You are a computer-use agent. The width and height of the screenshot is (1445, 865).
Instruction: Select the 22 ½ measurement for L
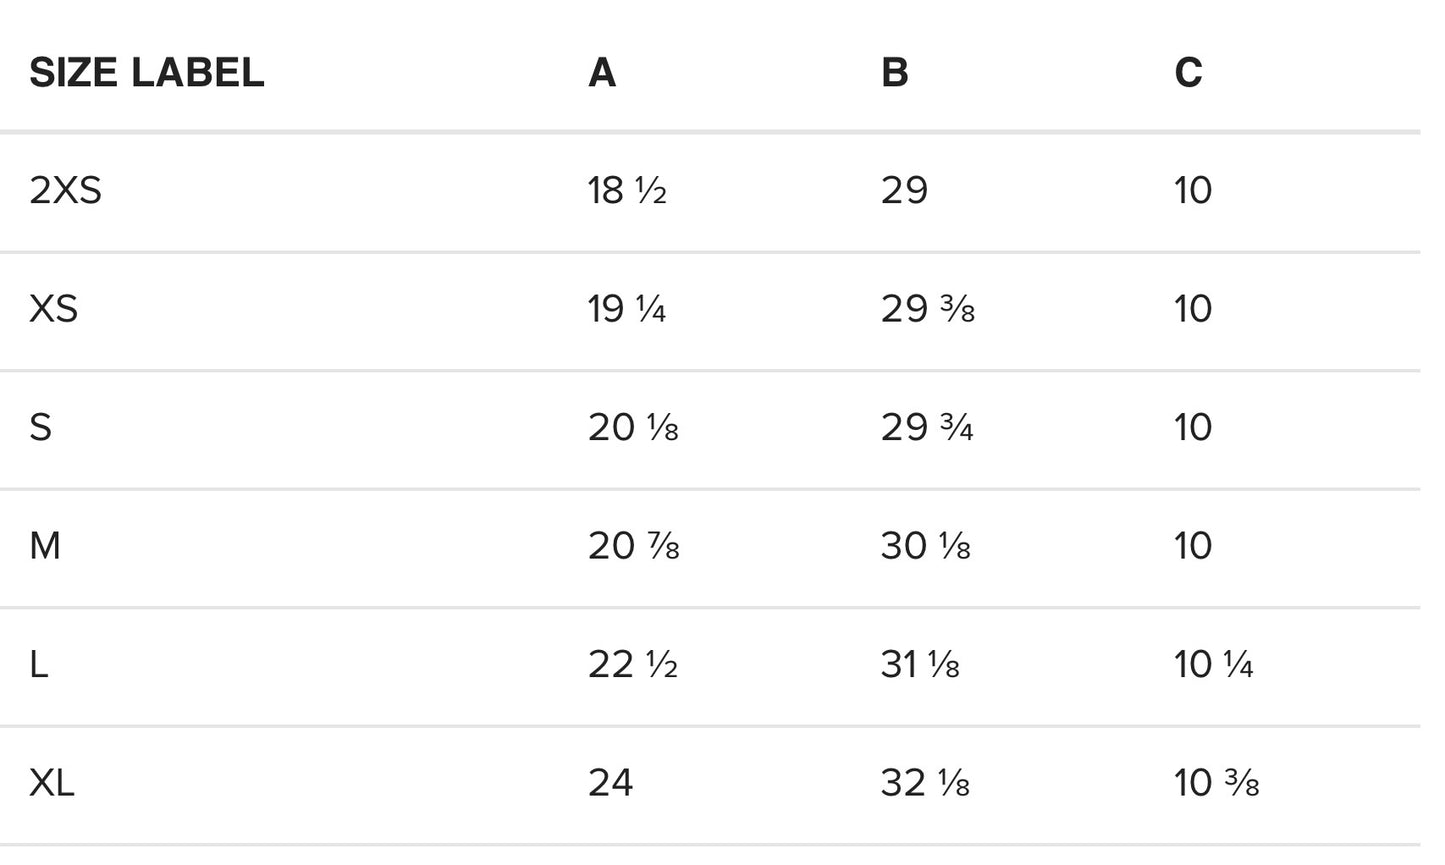(633, 664)
